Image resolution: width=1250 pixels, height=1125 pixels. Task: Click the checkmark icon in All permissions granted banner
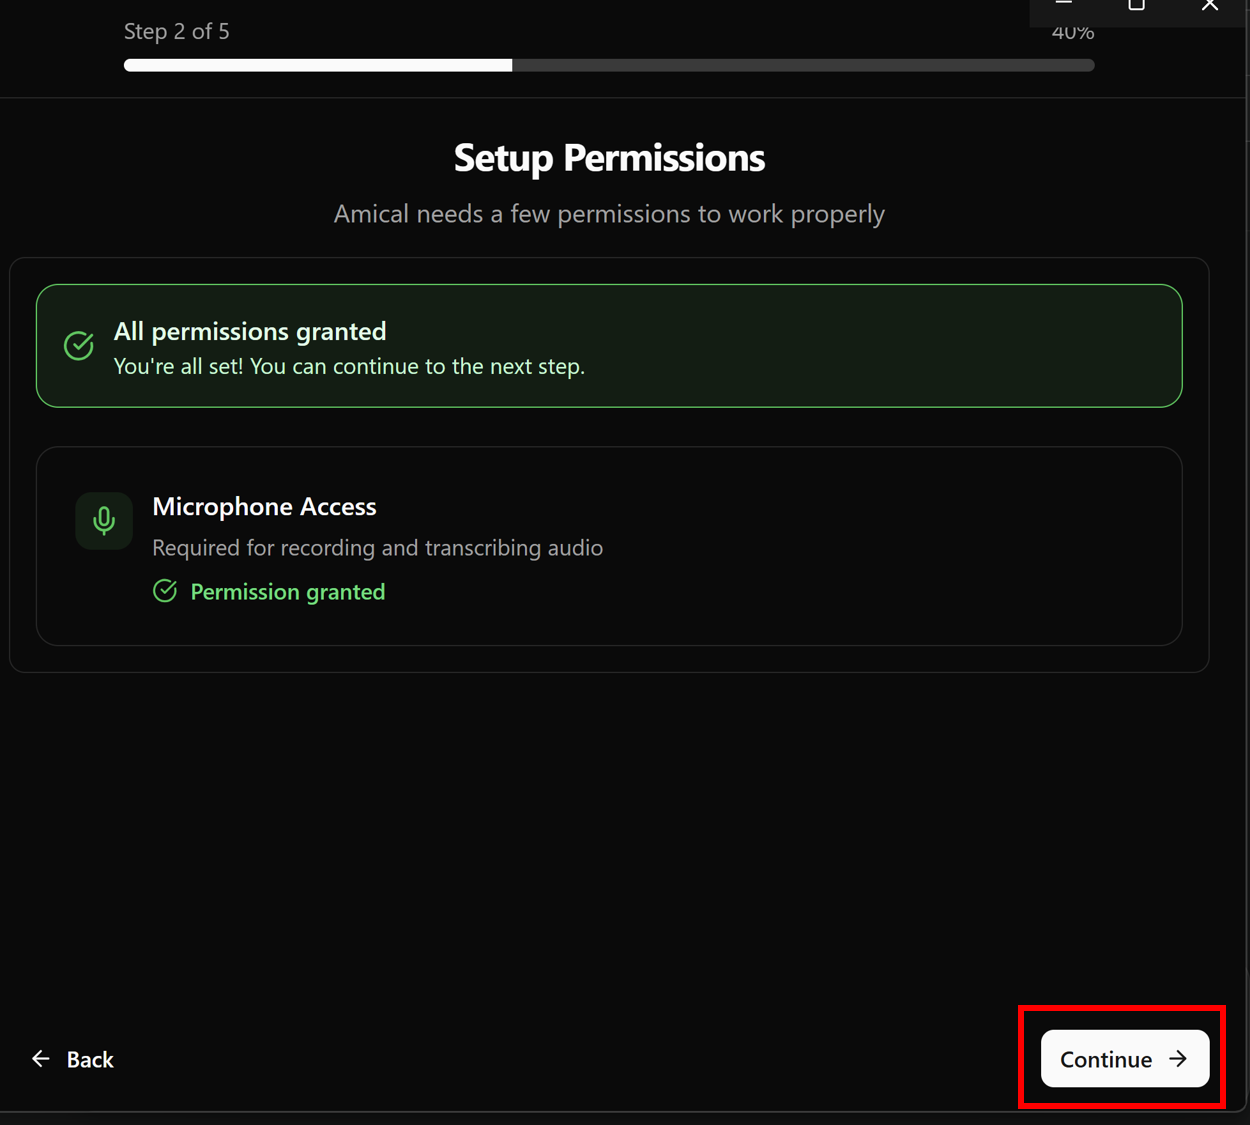pos(79,346)
